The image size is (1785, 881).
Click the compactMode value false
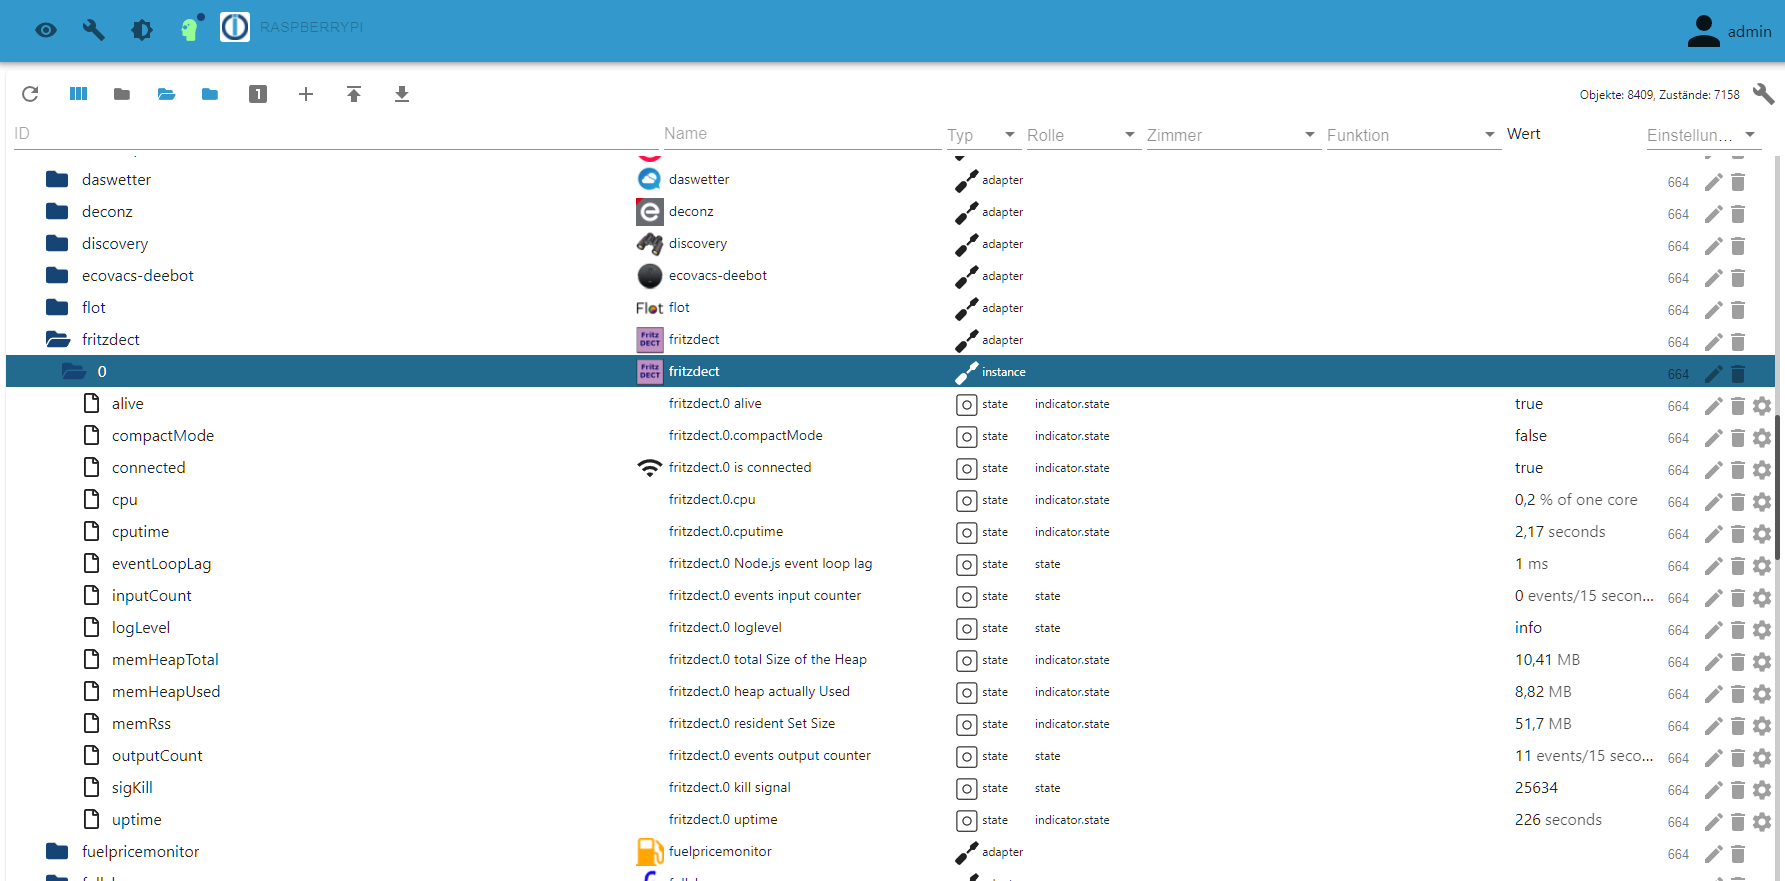coord(1531,436)
